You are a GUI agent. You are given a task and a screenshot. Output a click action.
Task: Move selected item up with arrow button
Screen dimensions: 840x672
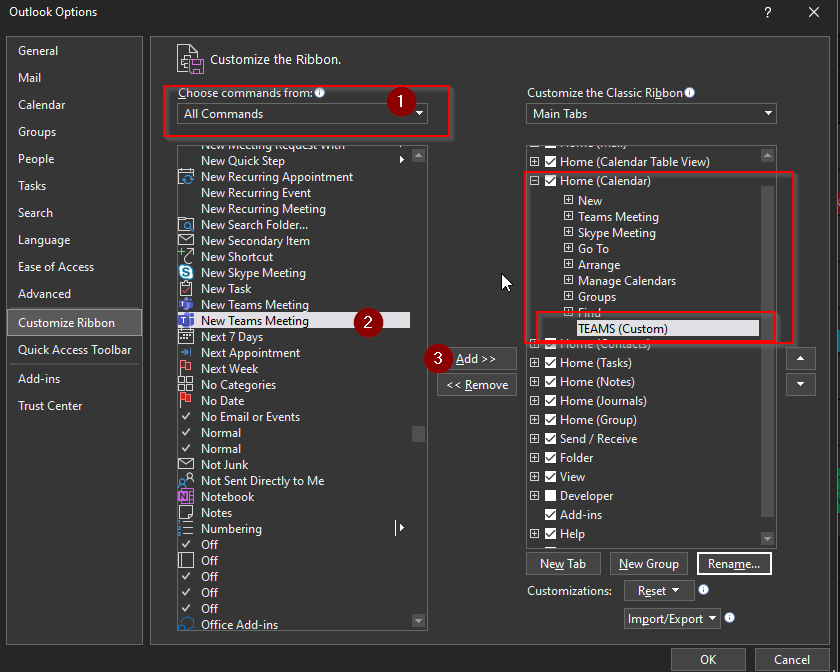click(x=801, y=359)
